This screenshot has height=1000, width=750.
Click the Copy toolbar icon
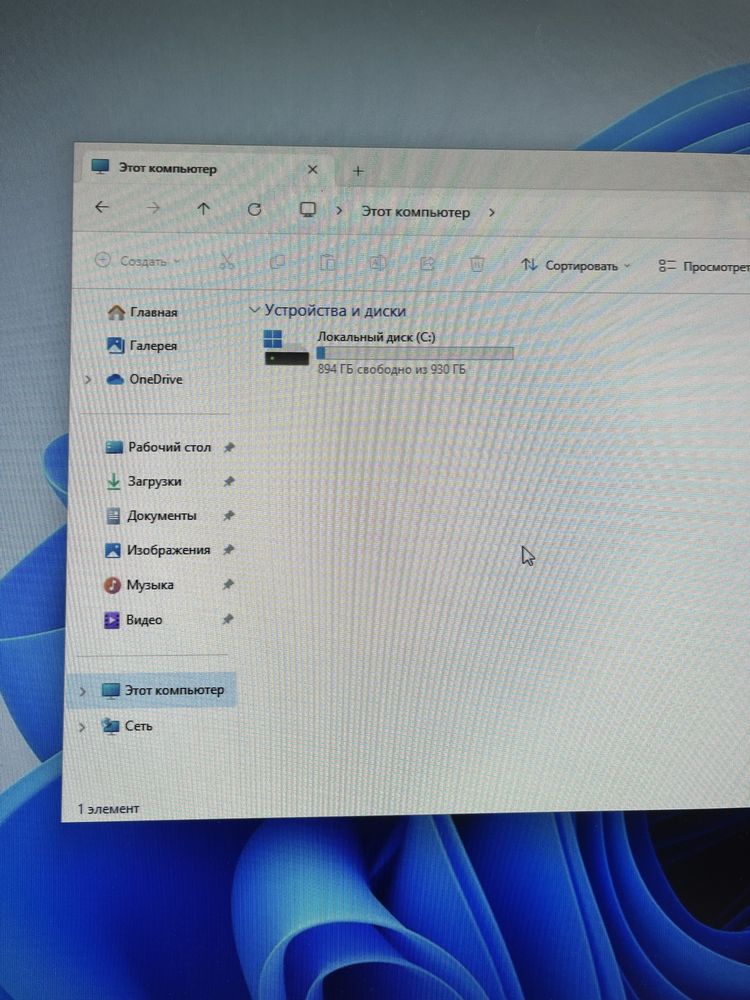point(277,262)
